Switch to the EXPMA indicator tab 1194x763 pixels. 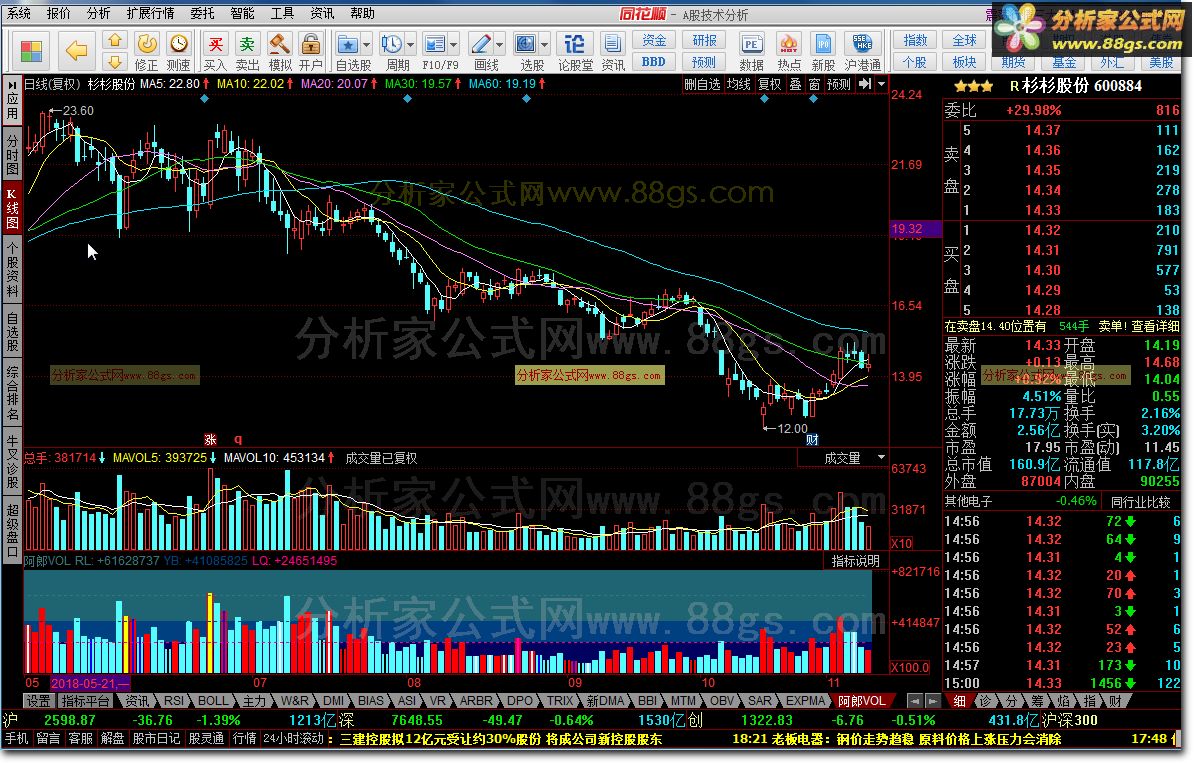pos(805,701)
